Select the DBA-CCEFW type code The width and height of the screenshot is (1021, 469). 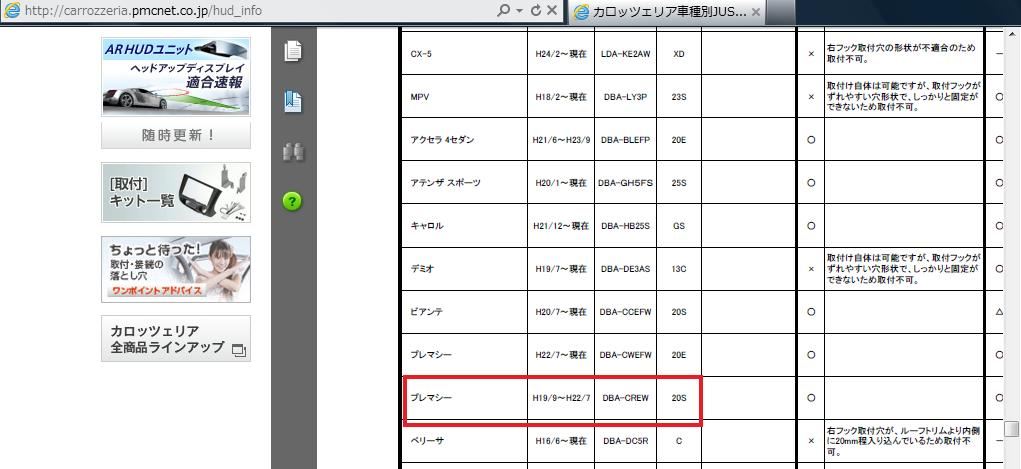pos(626,311)
